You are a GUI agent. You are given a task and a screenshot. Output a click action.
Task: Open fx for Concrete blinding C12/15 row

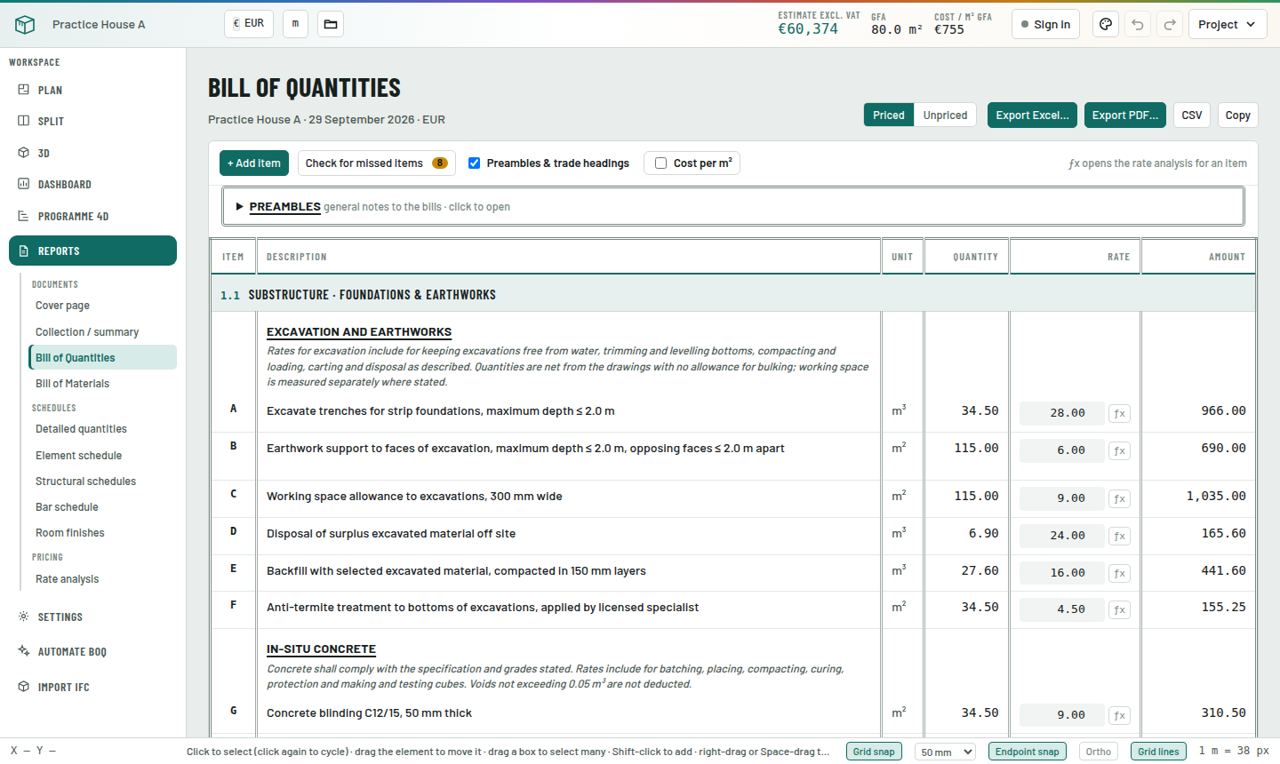click(x=1119, y=715)
